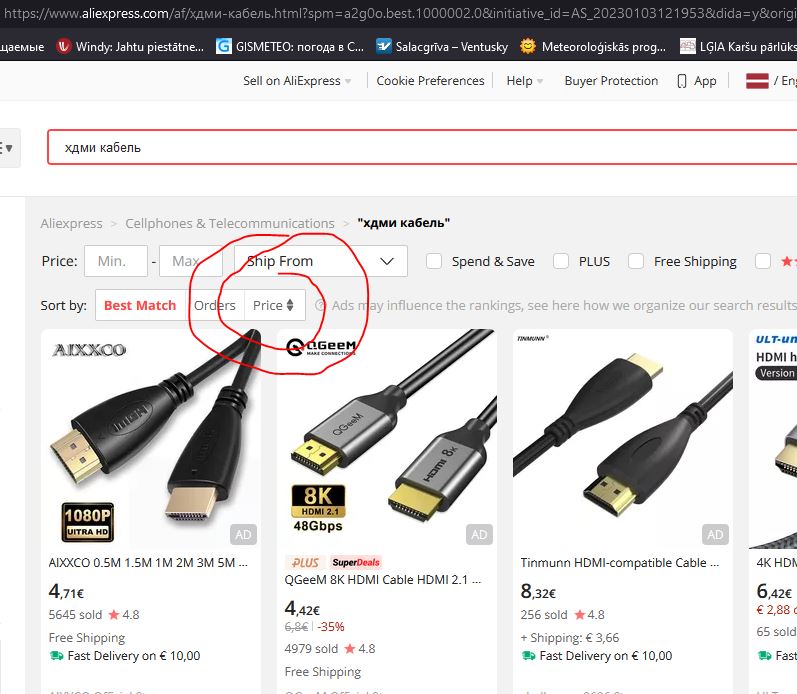Click the truck icon beside Tinmunn Fast Delivery
The width and height of the screenshot is (797, 694).
(x=529, y=656)
